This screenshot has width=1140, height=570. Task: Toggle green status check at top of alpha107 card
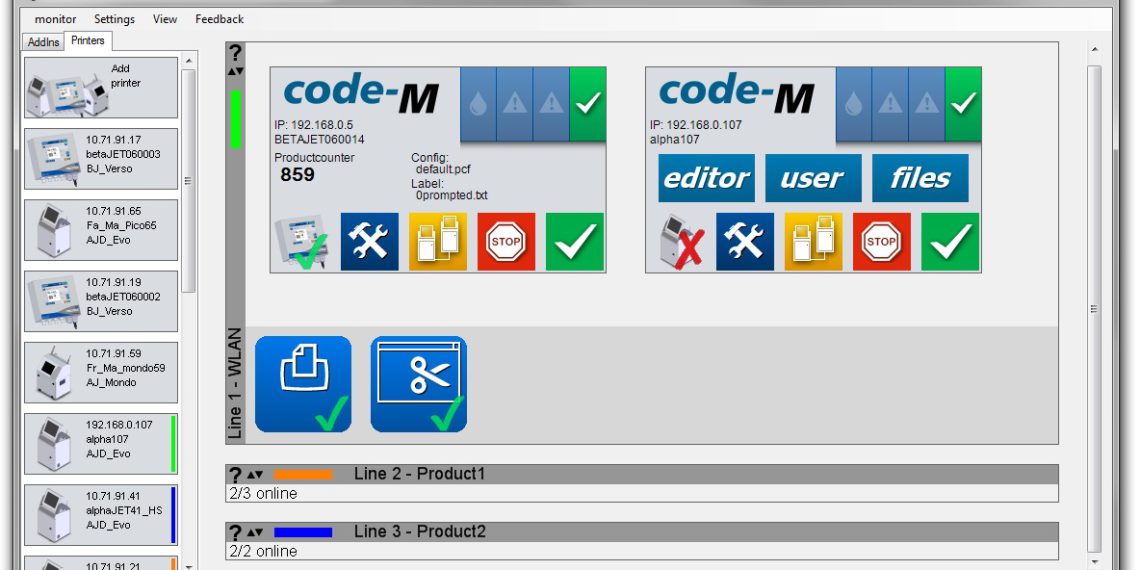[x=963, y=104]
